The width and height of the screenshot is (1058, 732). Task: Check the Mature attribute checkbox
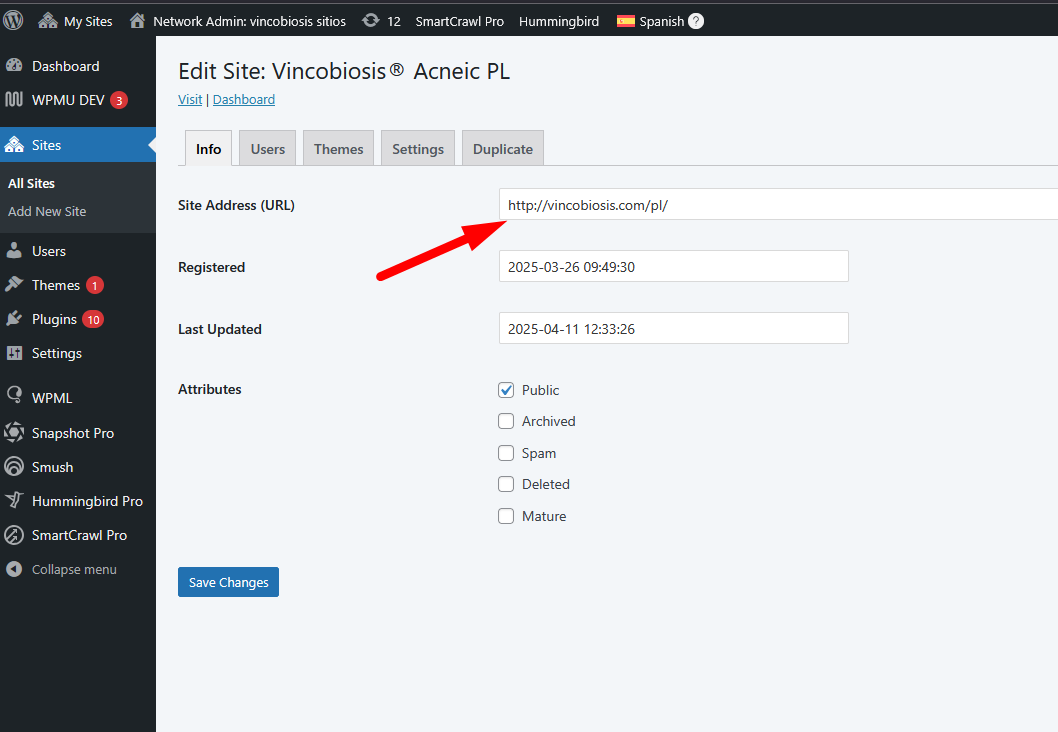click(506, 516)
